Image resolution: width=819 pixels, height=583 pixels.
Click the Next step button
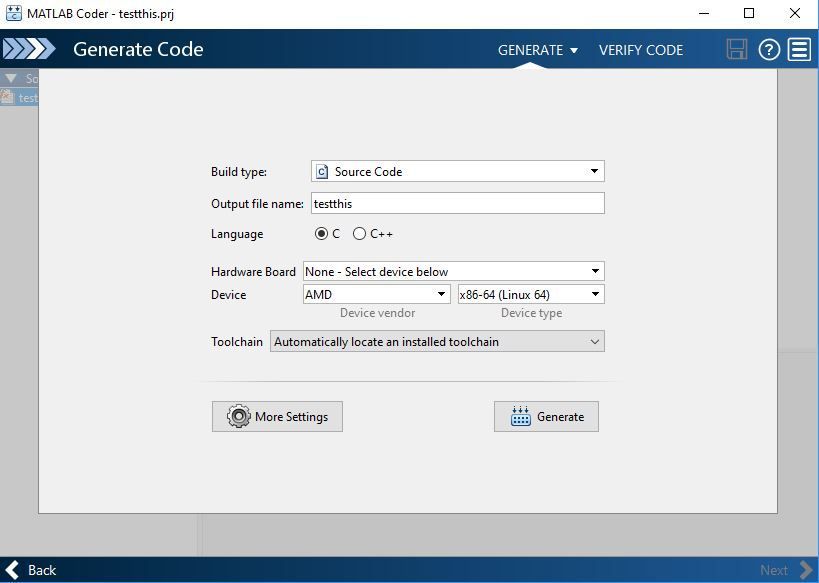786,570
